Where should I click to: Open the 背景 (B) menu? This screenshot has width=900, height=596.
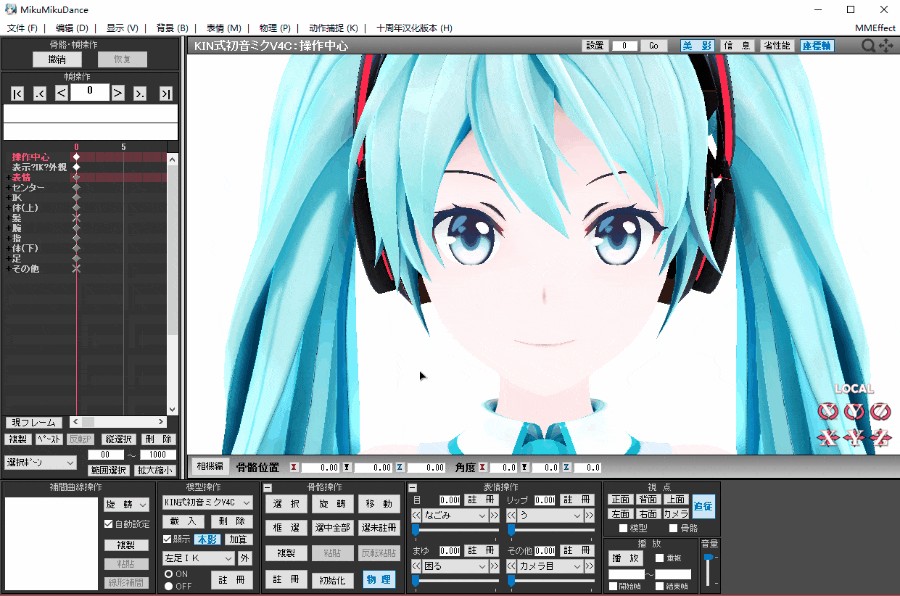tap(172, 28)
